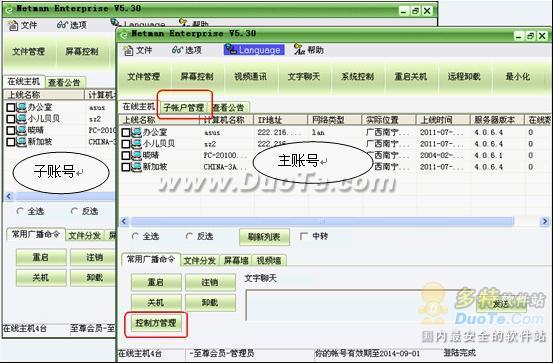Switch to 文件分发 tab in front window
Viewport: 553px width, 363px height.
pos(200,261)
